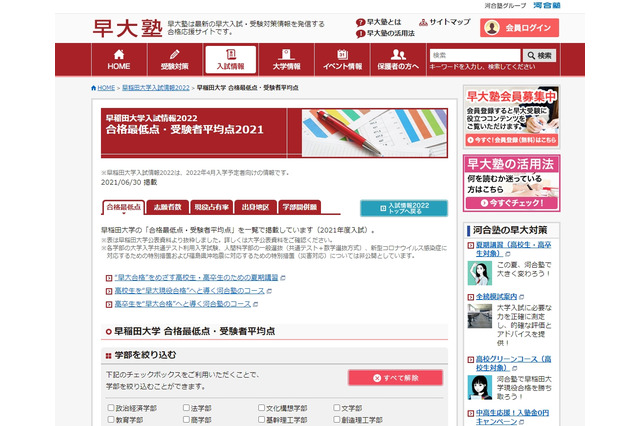Switch to the 現役占有率 tab
This screenshot has height=426, width=640.
click(211, 207)
